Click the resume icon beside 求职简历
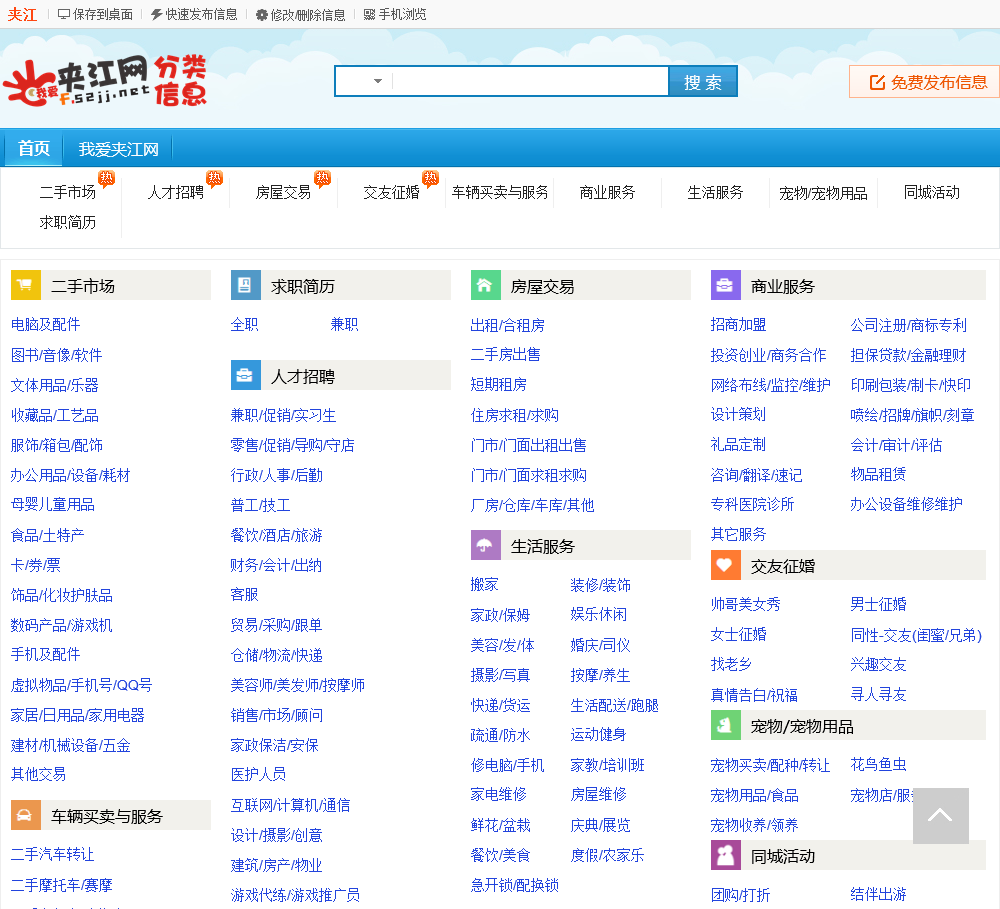This screenshot has width=1000, height=909. tap(246, 286)
